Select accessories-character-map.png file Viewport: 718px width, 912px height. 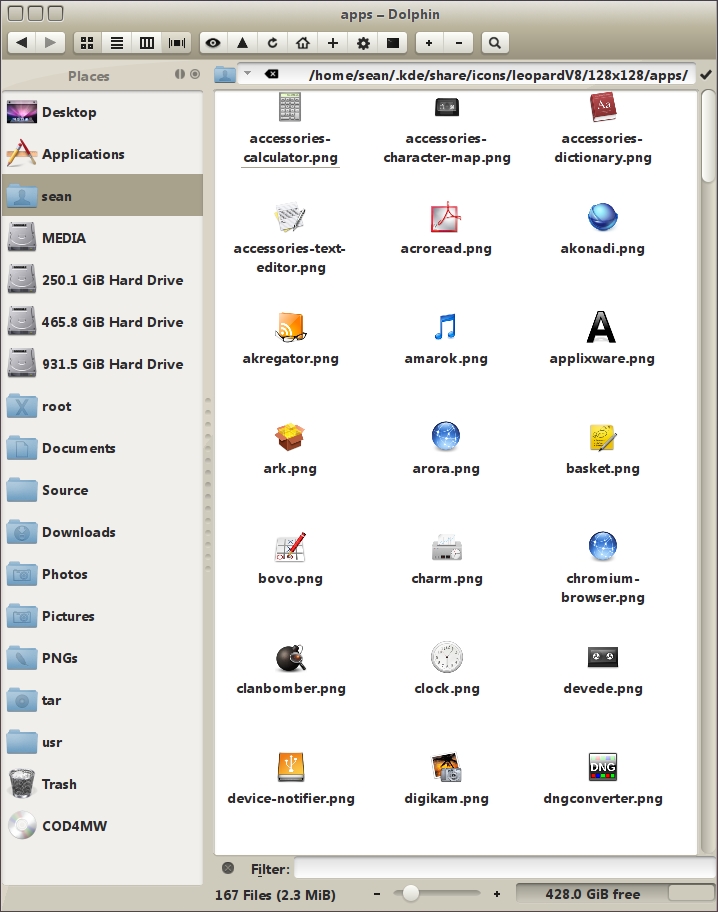(x=446, y=129)
